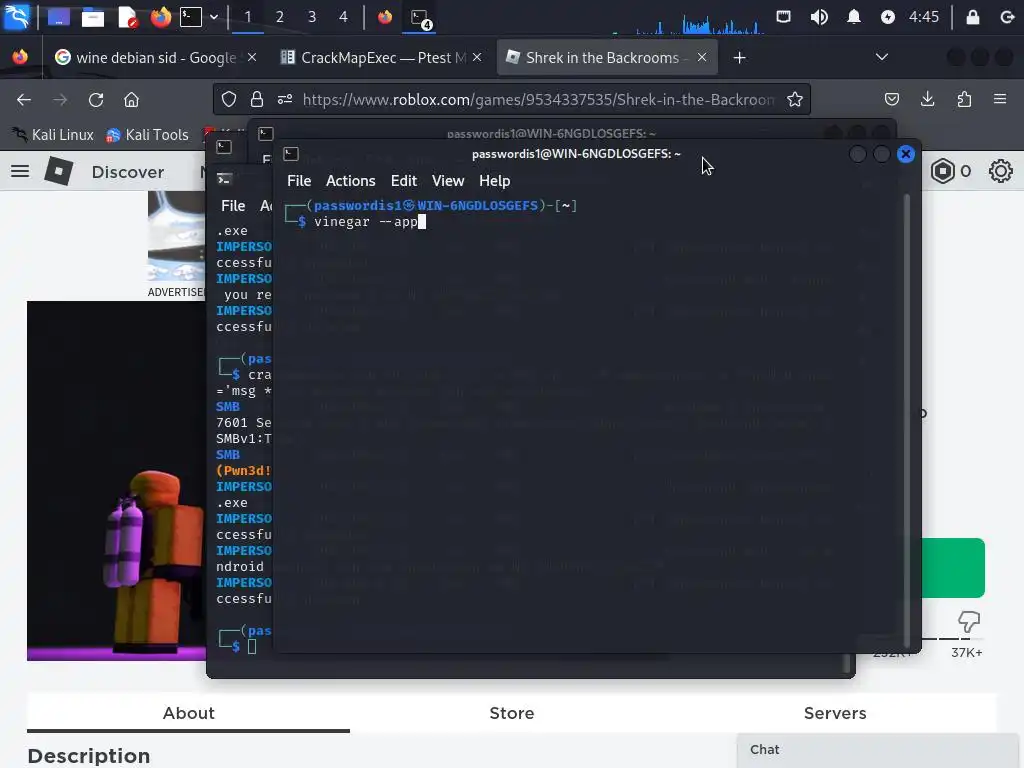1024x768 pixels.
Task: Open the text editor panel launcher
Action: [127, 16]
